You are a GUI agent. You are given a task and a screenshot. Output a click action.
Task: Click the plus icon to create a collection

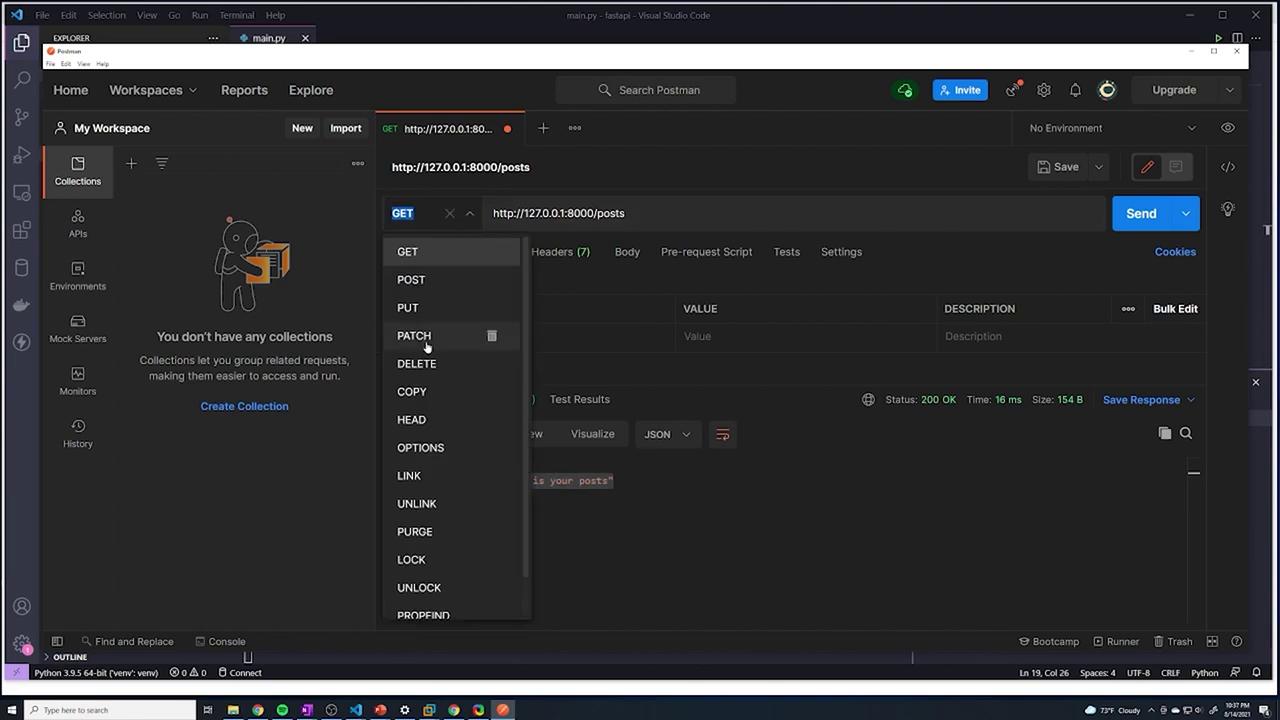pyautogui.click(x=131, y=163)
